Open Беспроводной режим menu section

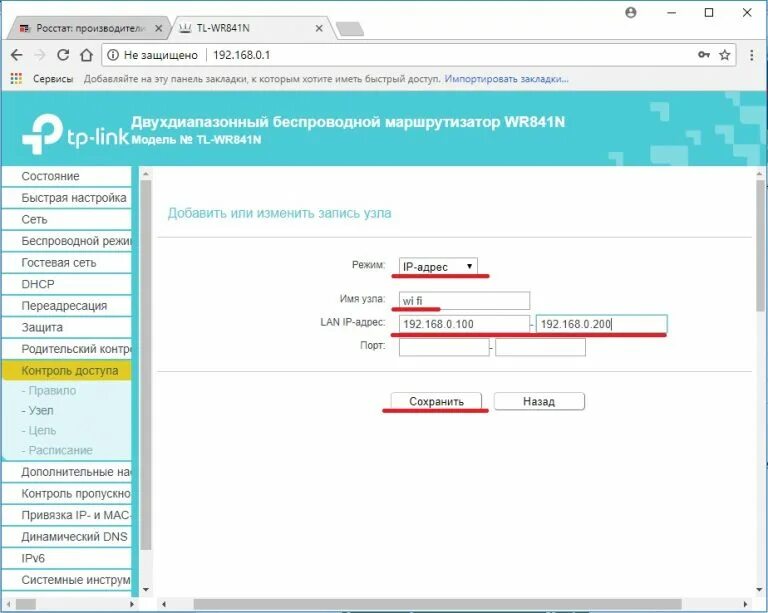pos(67,241)
